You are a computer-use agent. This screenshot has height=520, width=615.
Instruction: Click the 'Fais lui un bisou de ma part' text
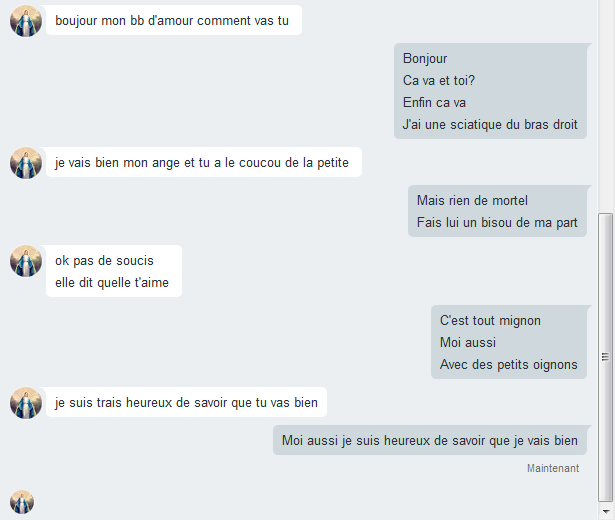(x=497, y=222)
